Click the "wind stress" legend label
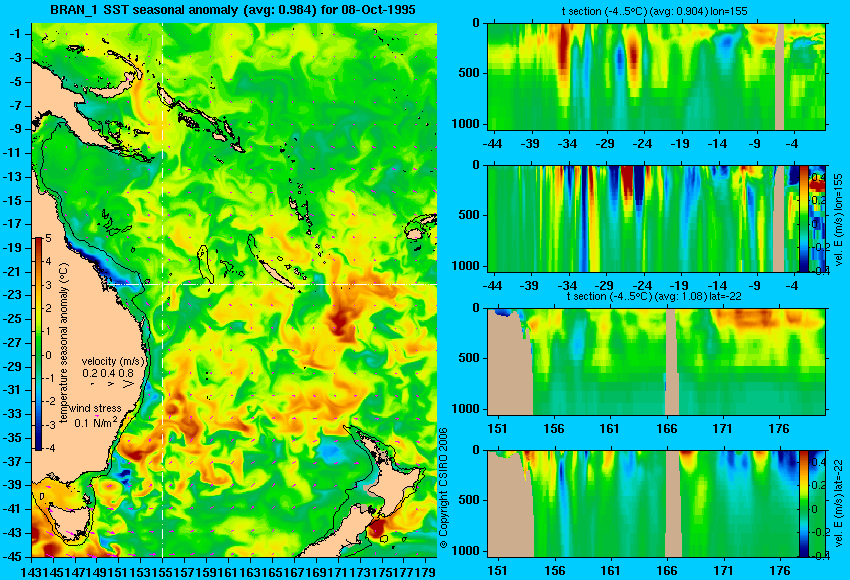Viewport: 850px width, 580px height. [96, 408]
